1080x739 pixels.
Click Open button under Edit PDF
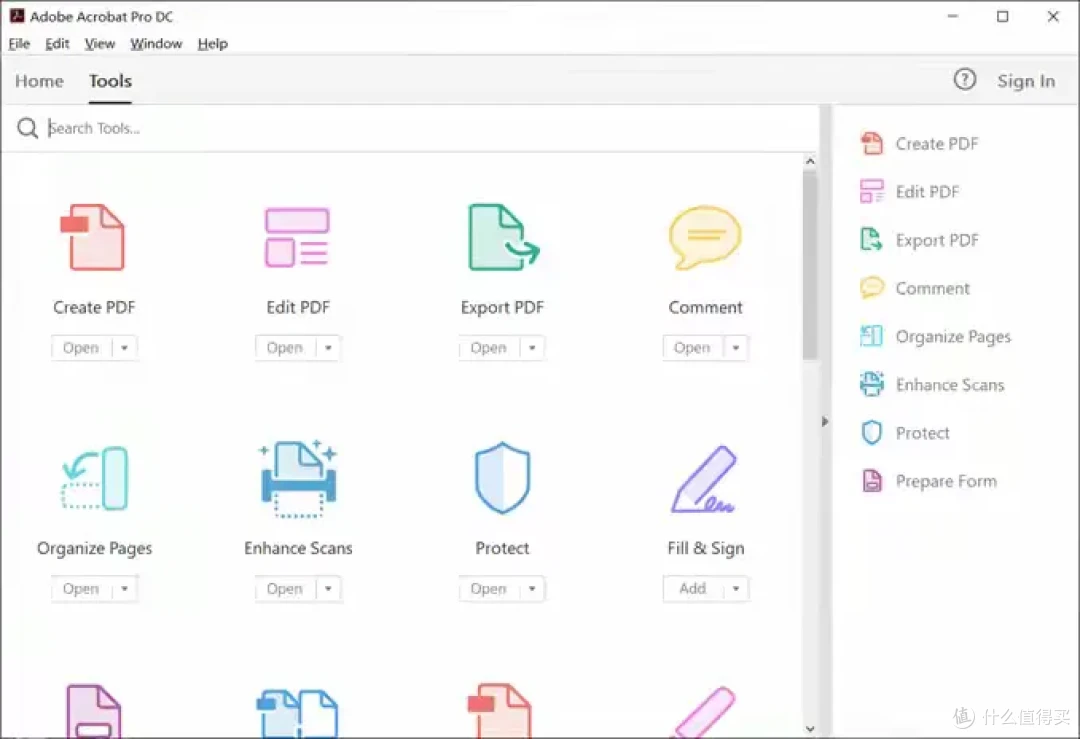coord(285,348)
